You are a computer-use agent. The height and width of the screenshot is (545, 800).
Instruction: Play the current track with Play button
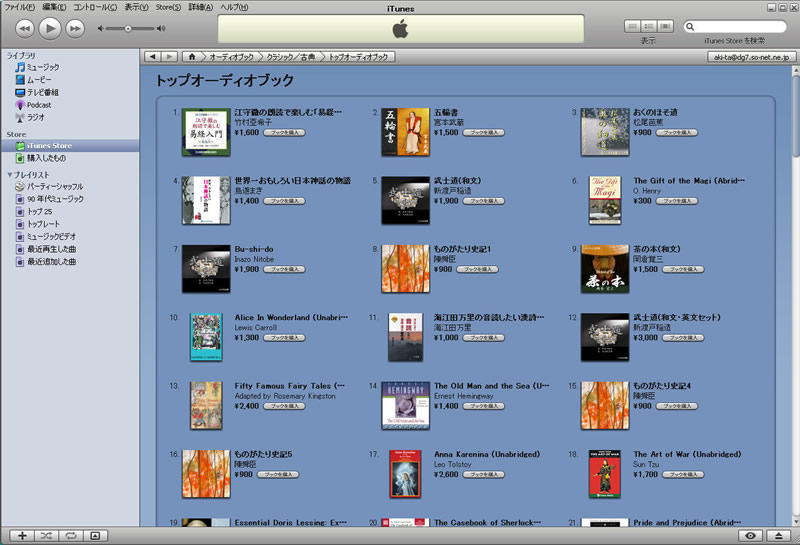coord(50,28)
